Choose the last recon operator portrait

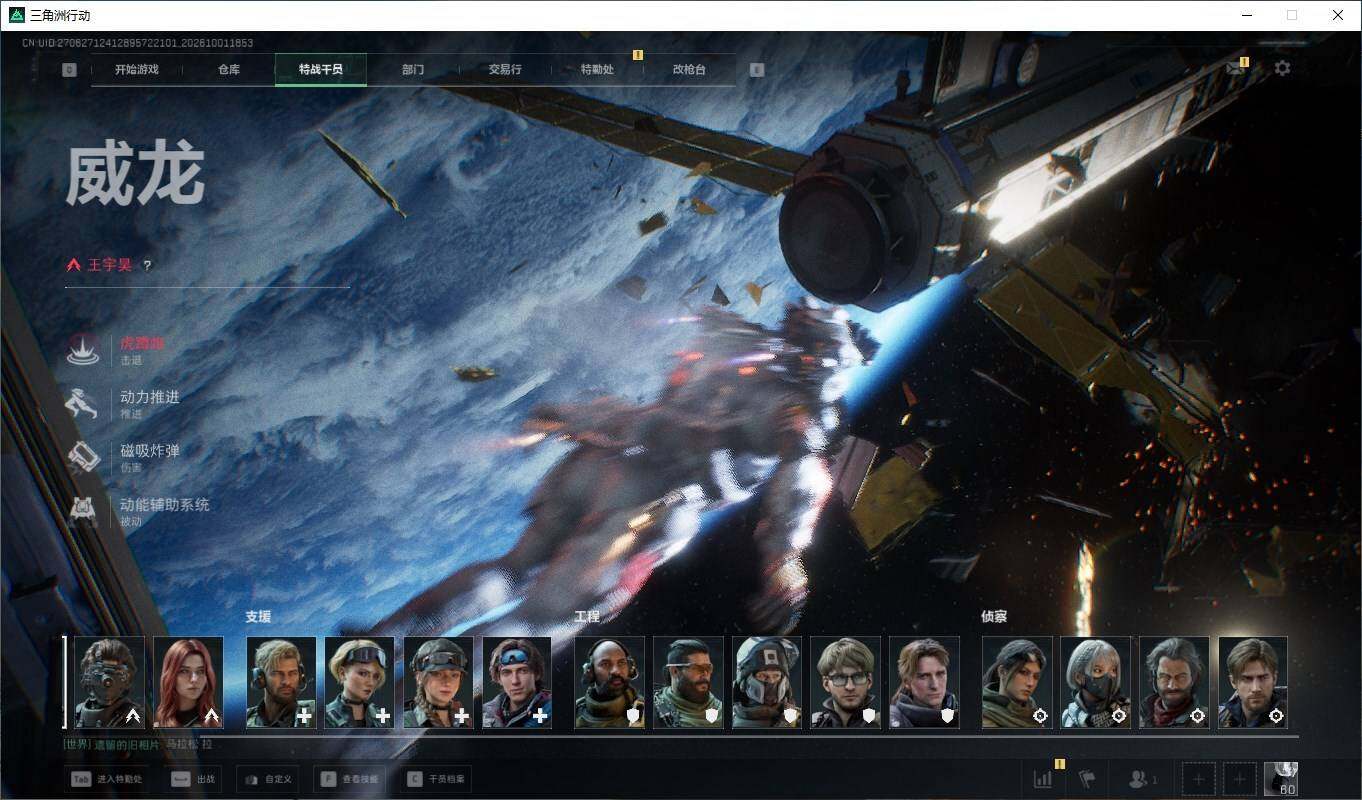1253,682
